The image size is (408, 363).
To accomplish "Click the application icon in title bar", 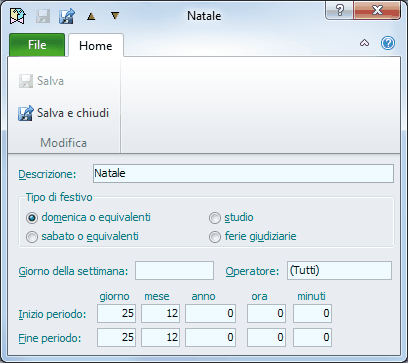I will (x=17, y=16).
